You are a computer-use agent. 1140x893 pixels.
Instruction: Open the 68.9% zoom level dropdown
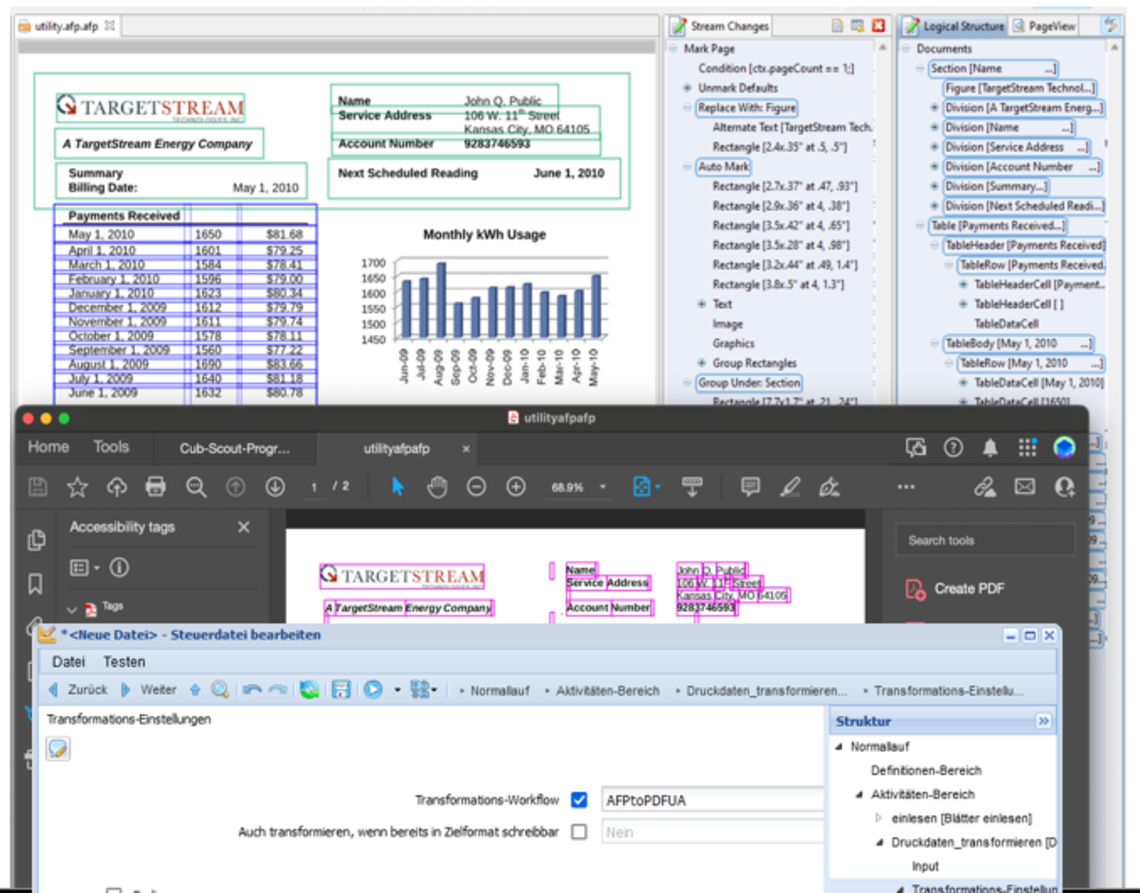(x=604, y=488)
